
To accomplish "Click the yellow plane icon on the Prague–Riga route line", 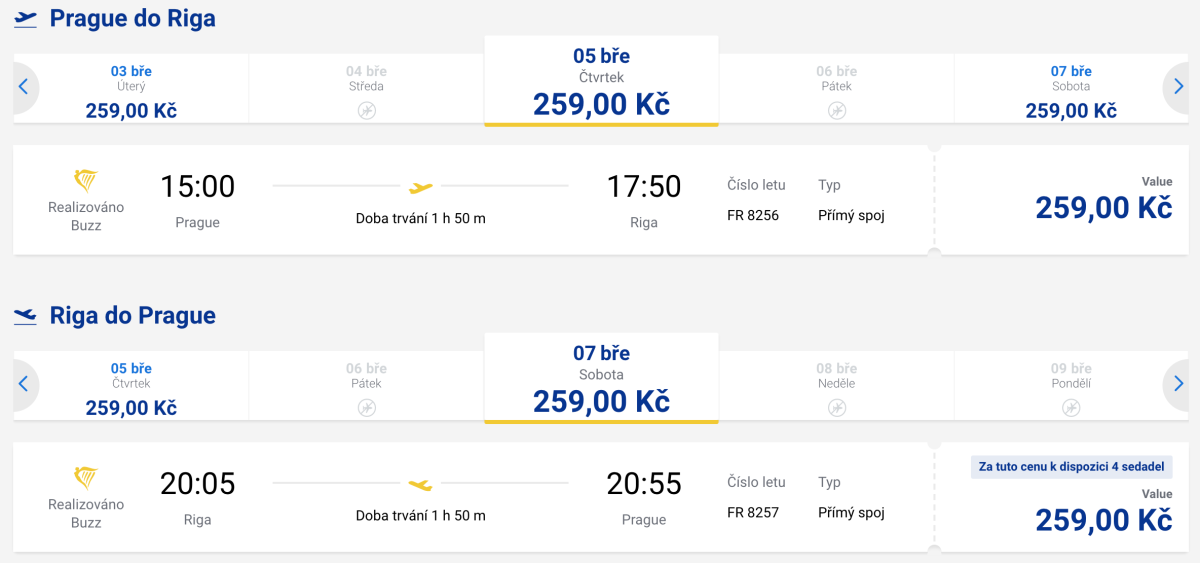I will coord(421,187).
